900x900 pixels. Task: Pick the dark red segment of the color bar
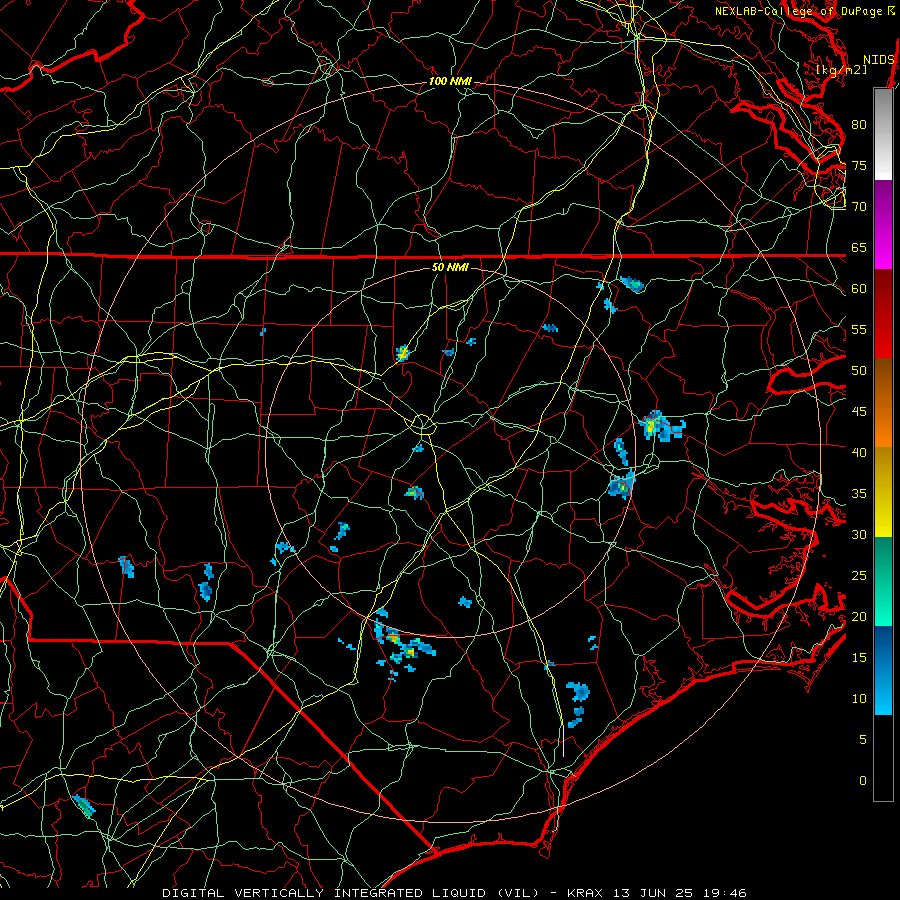coord(883,314)
